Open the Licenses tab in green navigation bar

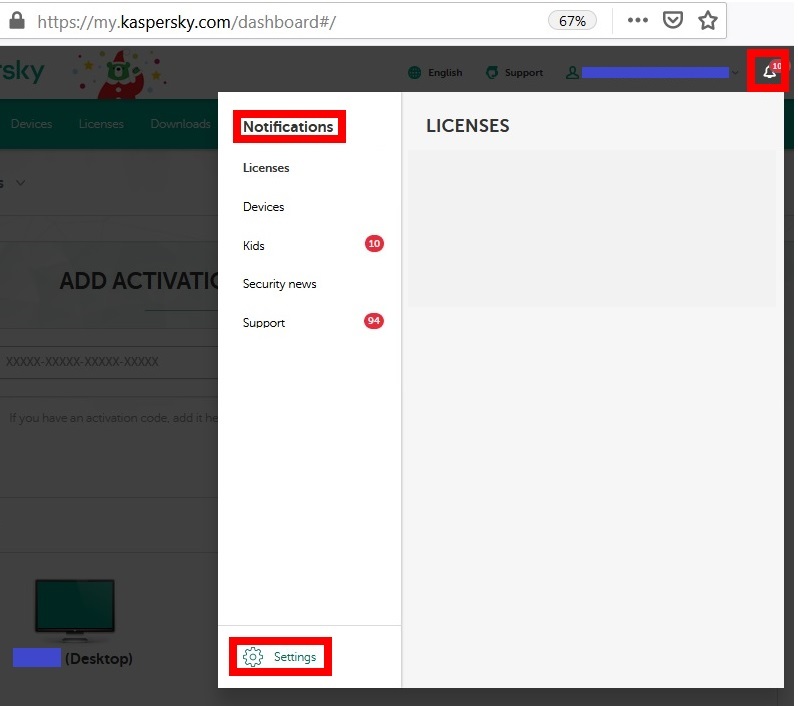click(101, 124)
